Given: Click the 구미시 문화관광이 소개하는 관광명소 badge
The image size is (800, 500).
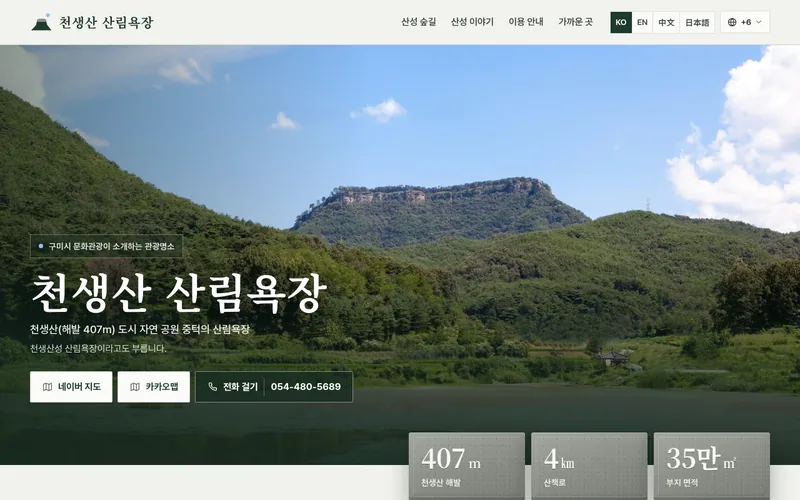Looking at the screenshot, I should click(x=106, y=246).
